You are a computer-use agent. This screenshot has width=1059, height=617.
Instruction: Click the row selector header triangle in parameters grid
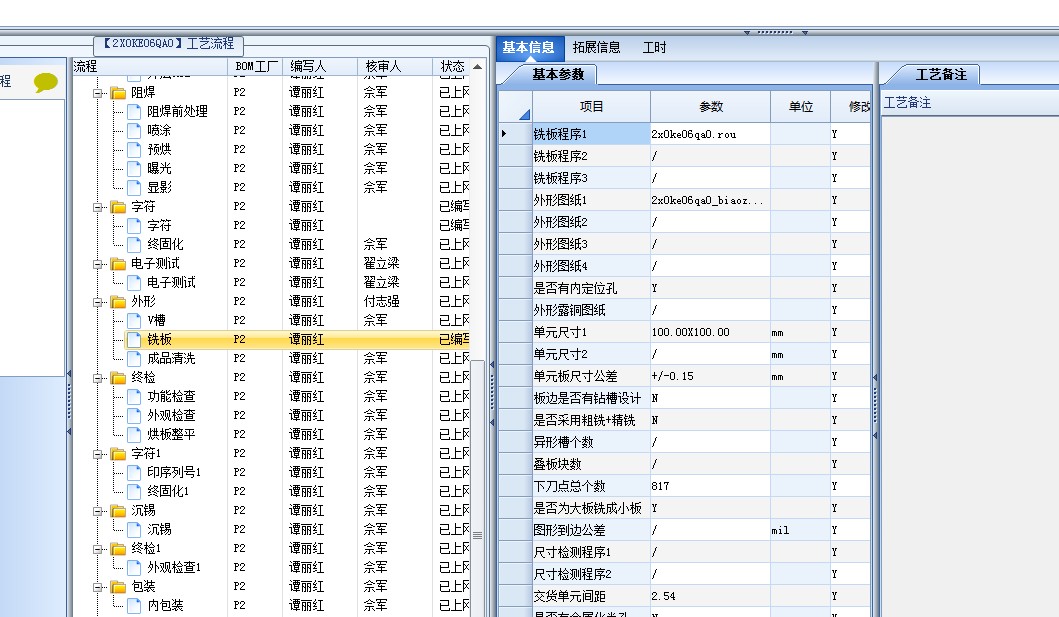(x=524, y=114)
